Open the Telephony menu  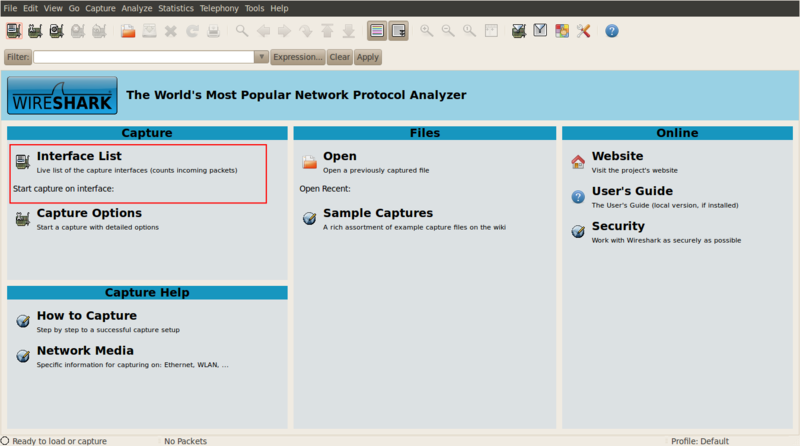pos(219,8)
